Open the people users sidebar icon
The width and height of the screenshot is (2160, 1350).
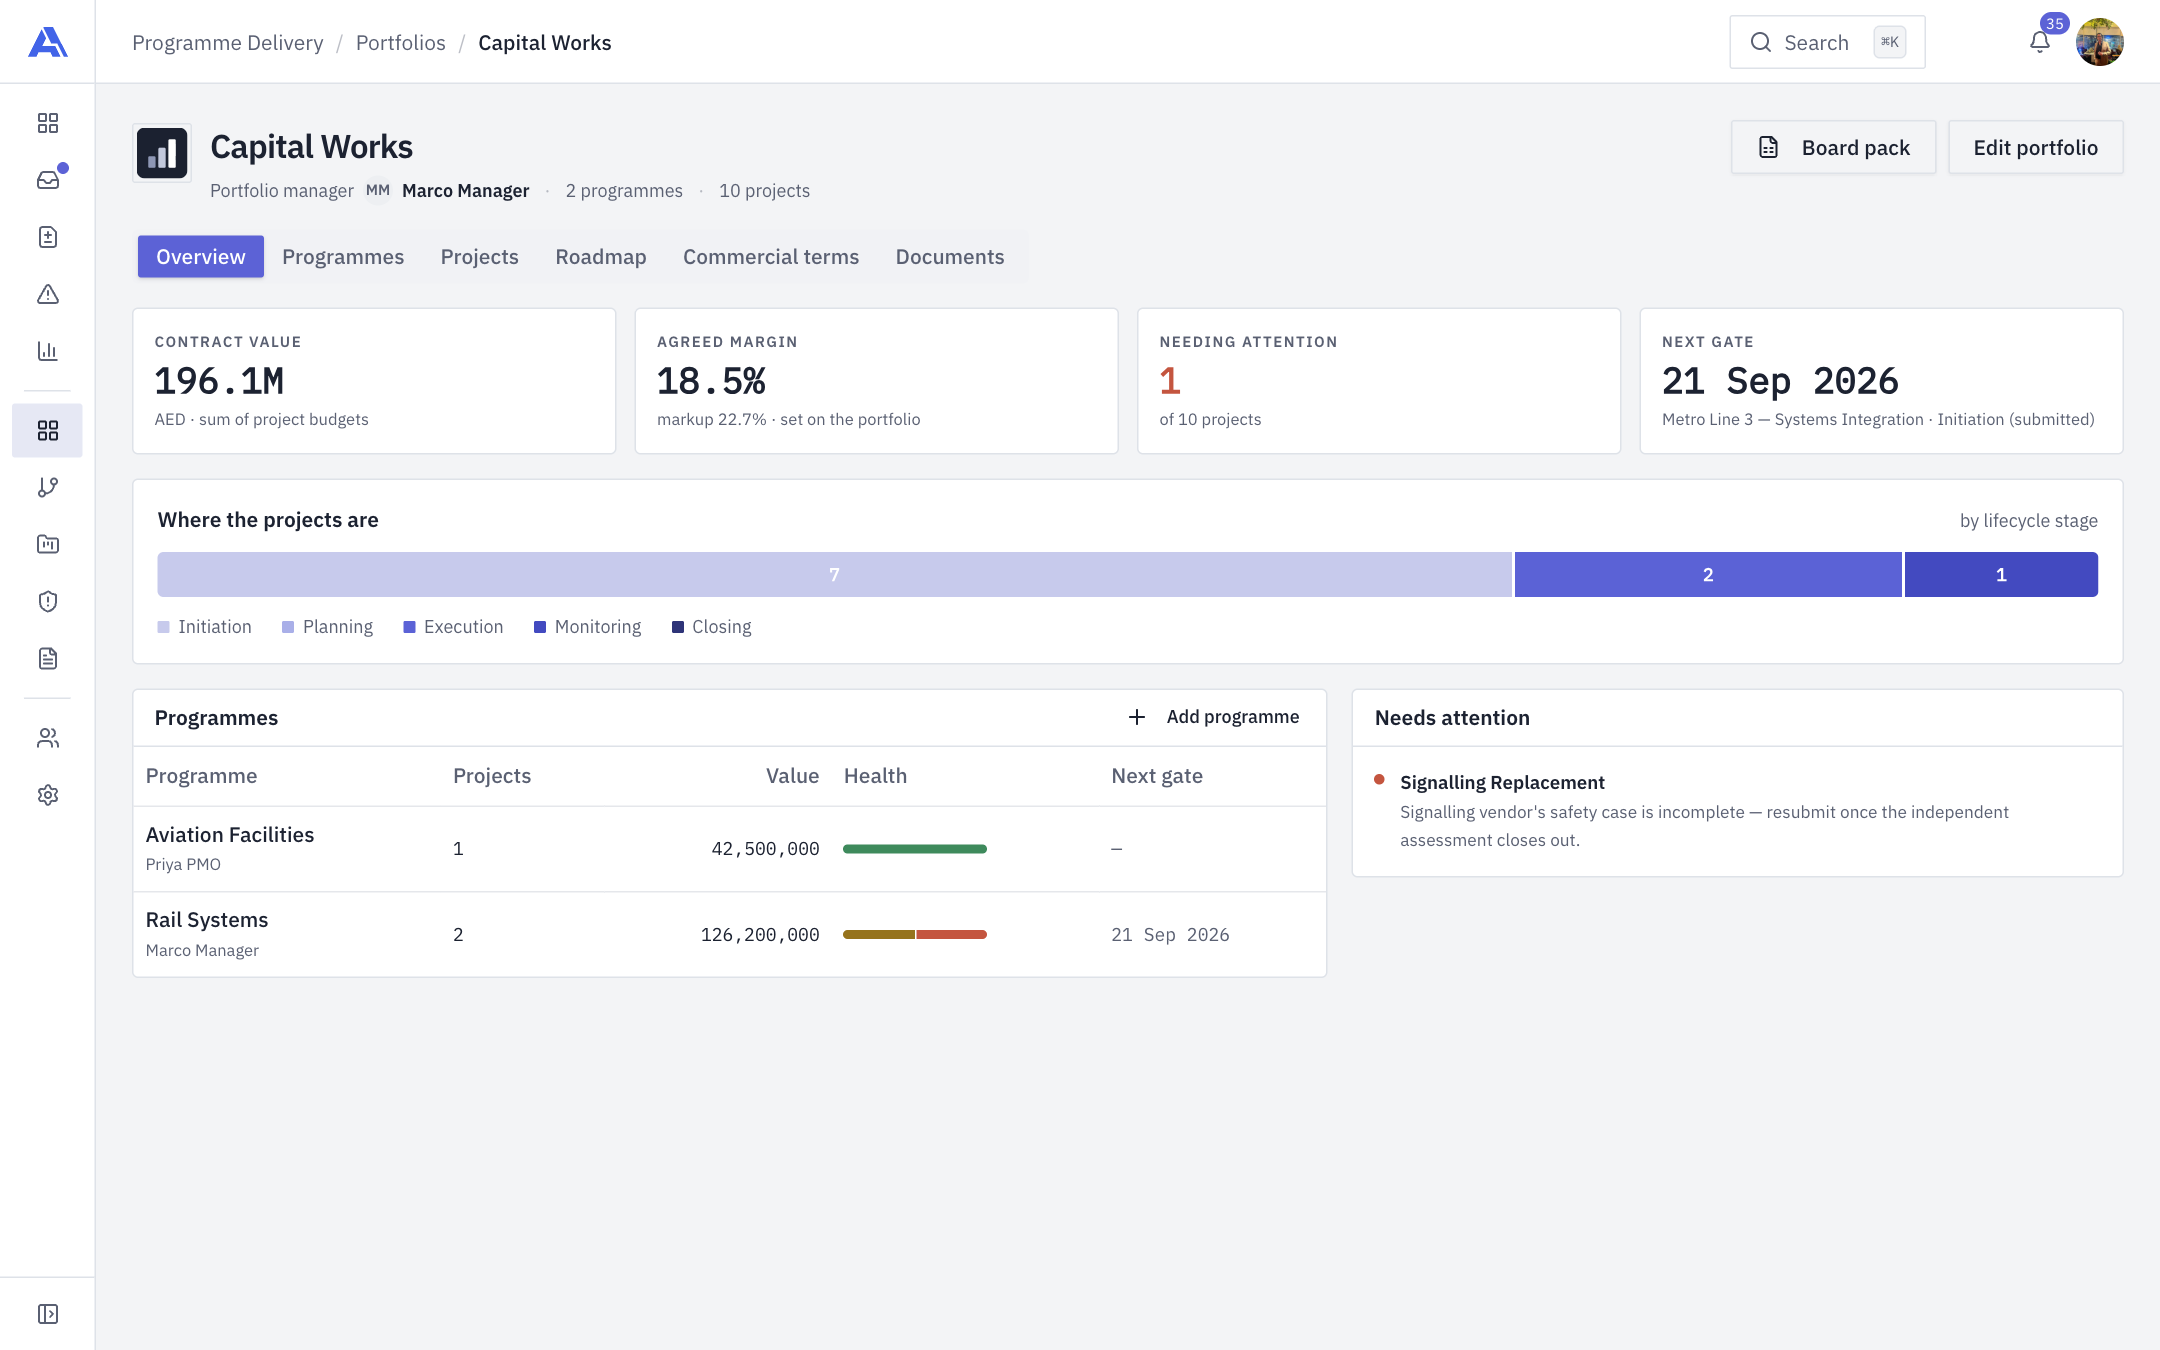coord(48,738)
